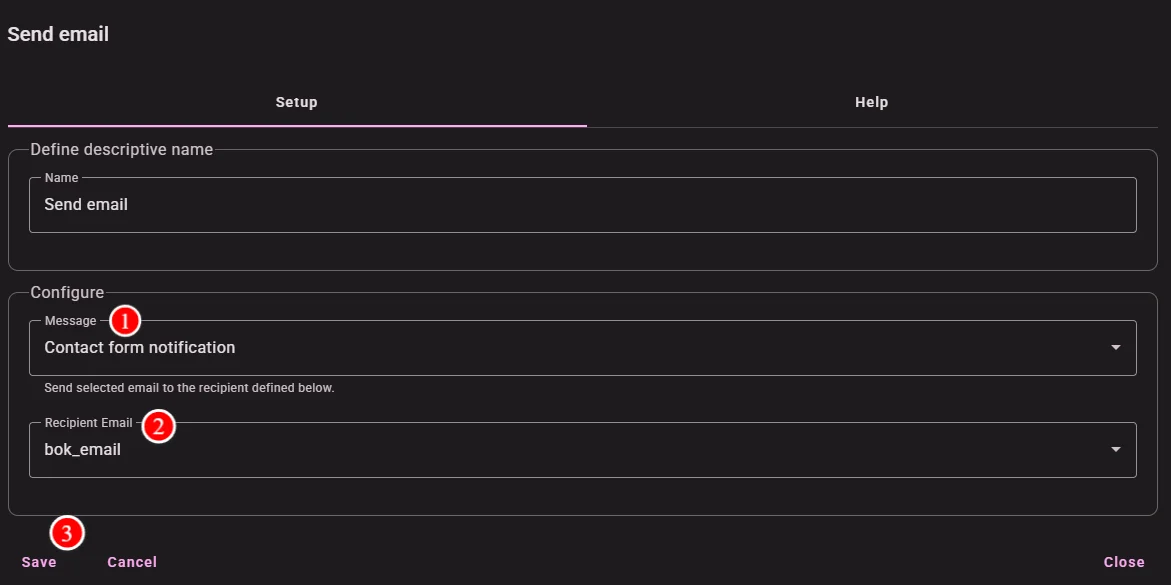Click the 'Send email' dialog title
Image resolution: width=1171 pixels, height=585 pixels.
tap(58, 34)
